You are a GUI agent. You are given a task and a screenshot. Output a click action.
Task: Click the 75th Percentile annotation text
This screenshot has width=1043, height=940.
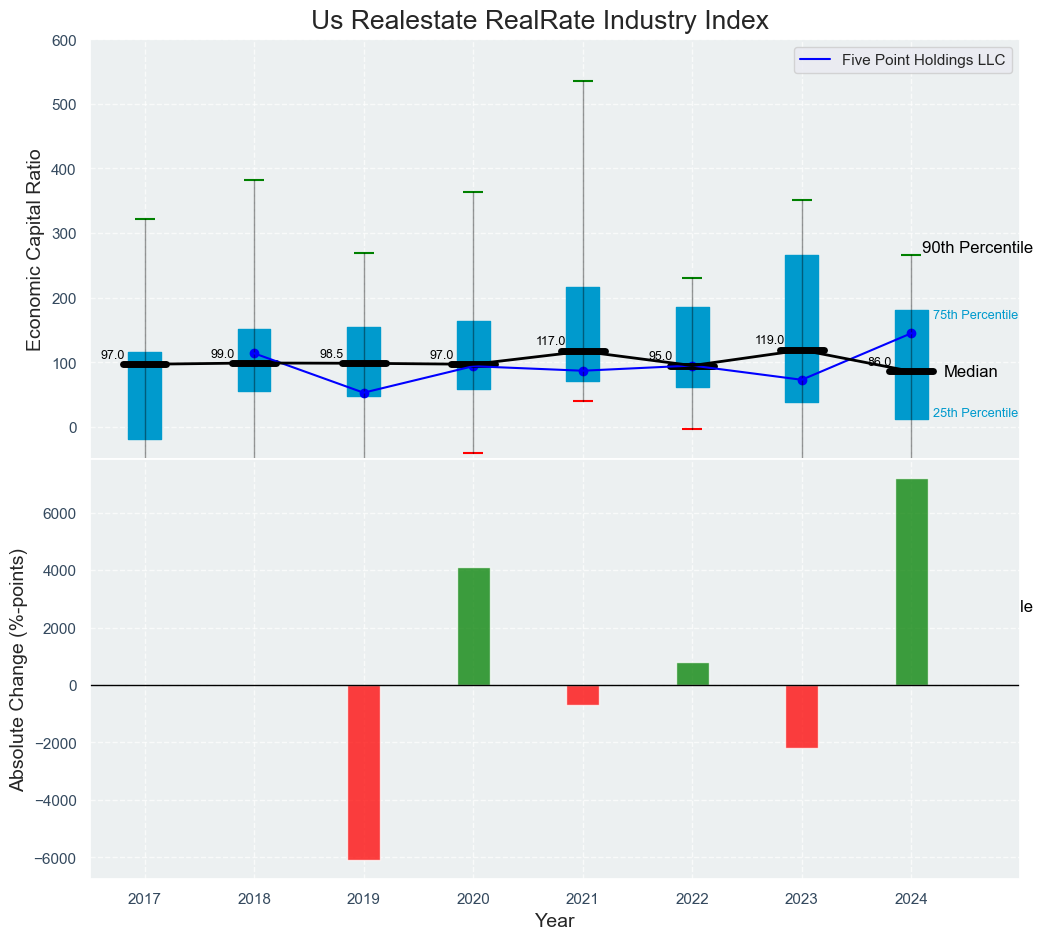tap(975, 316)
